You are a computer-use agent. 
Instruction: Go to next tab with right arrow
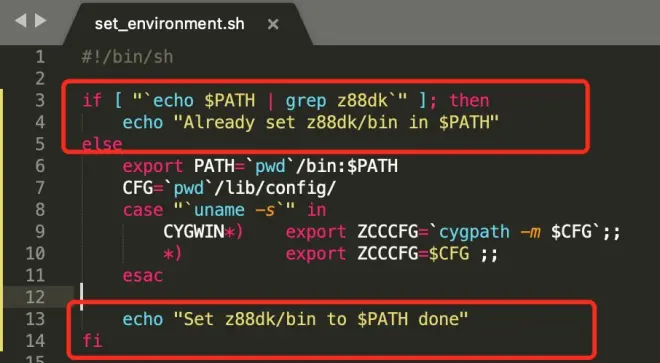(40, 20)
